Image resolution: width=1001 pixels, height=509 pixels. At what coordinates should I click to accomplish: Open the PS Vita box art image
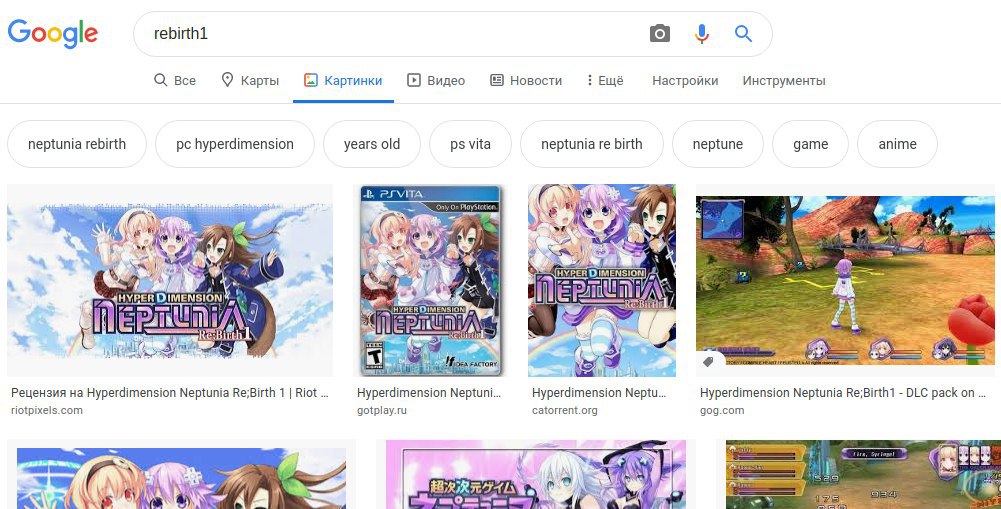432,280
